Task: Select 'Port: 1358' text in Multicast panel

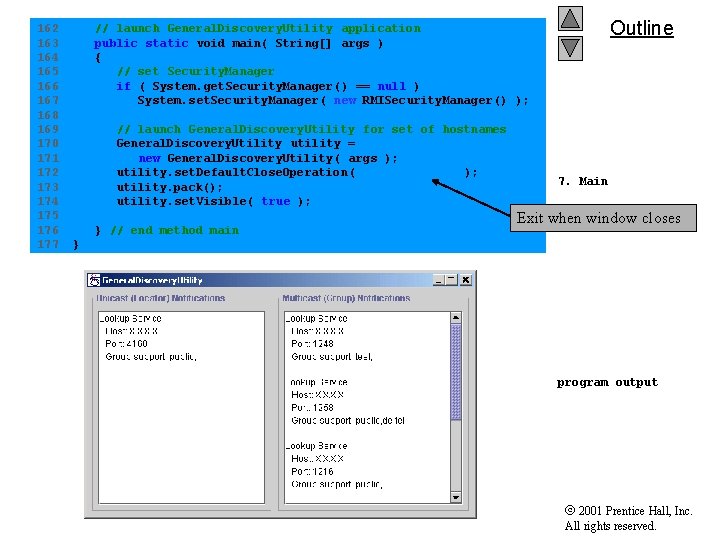Action: pos(312,407)
